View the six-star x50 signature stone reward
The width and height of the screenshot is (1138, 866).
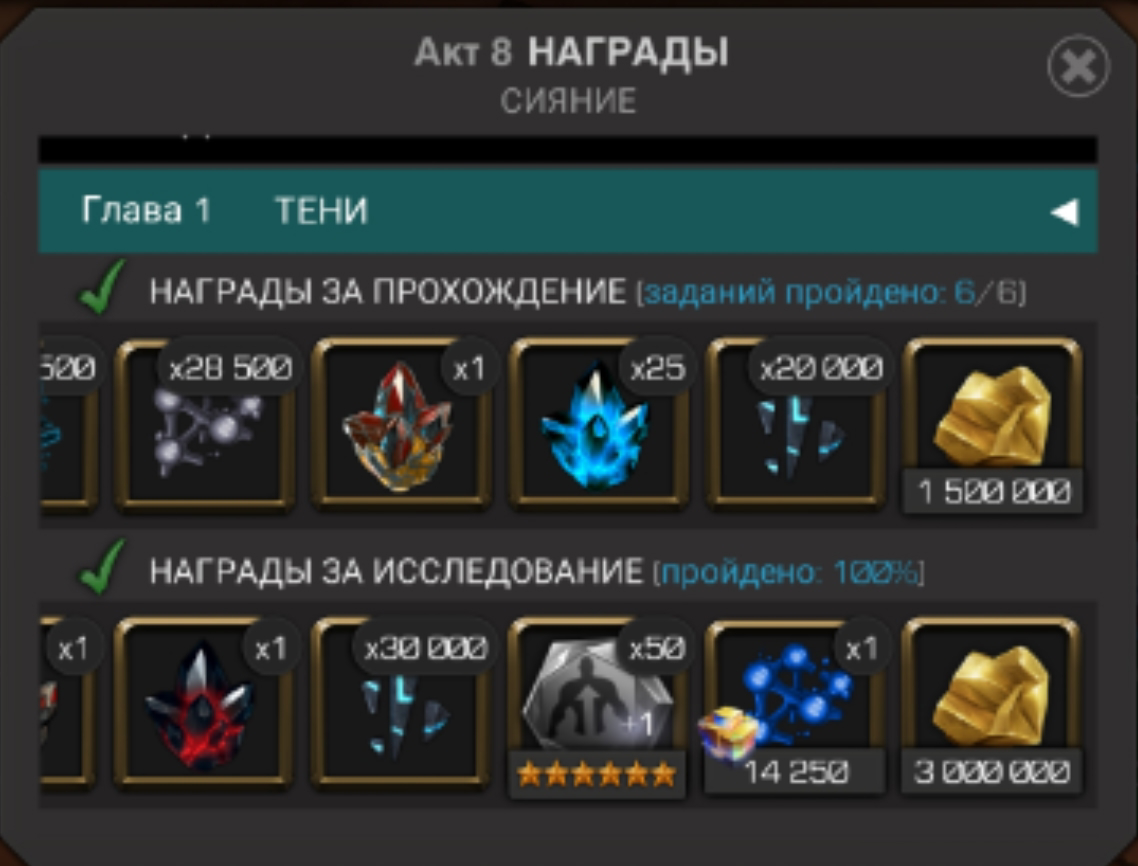click(597, 708)
